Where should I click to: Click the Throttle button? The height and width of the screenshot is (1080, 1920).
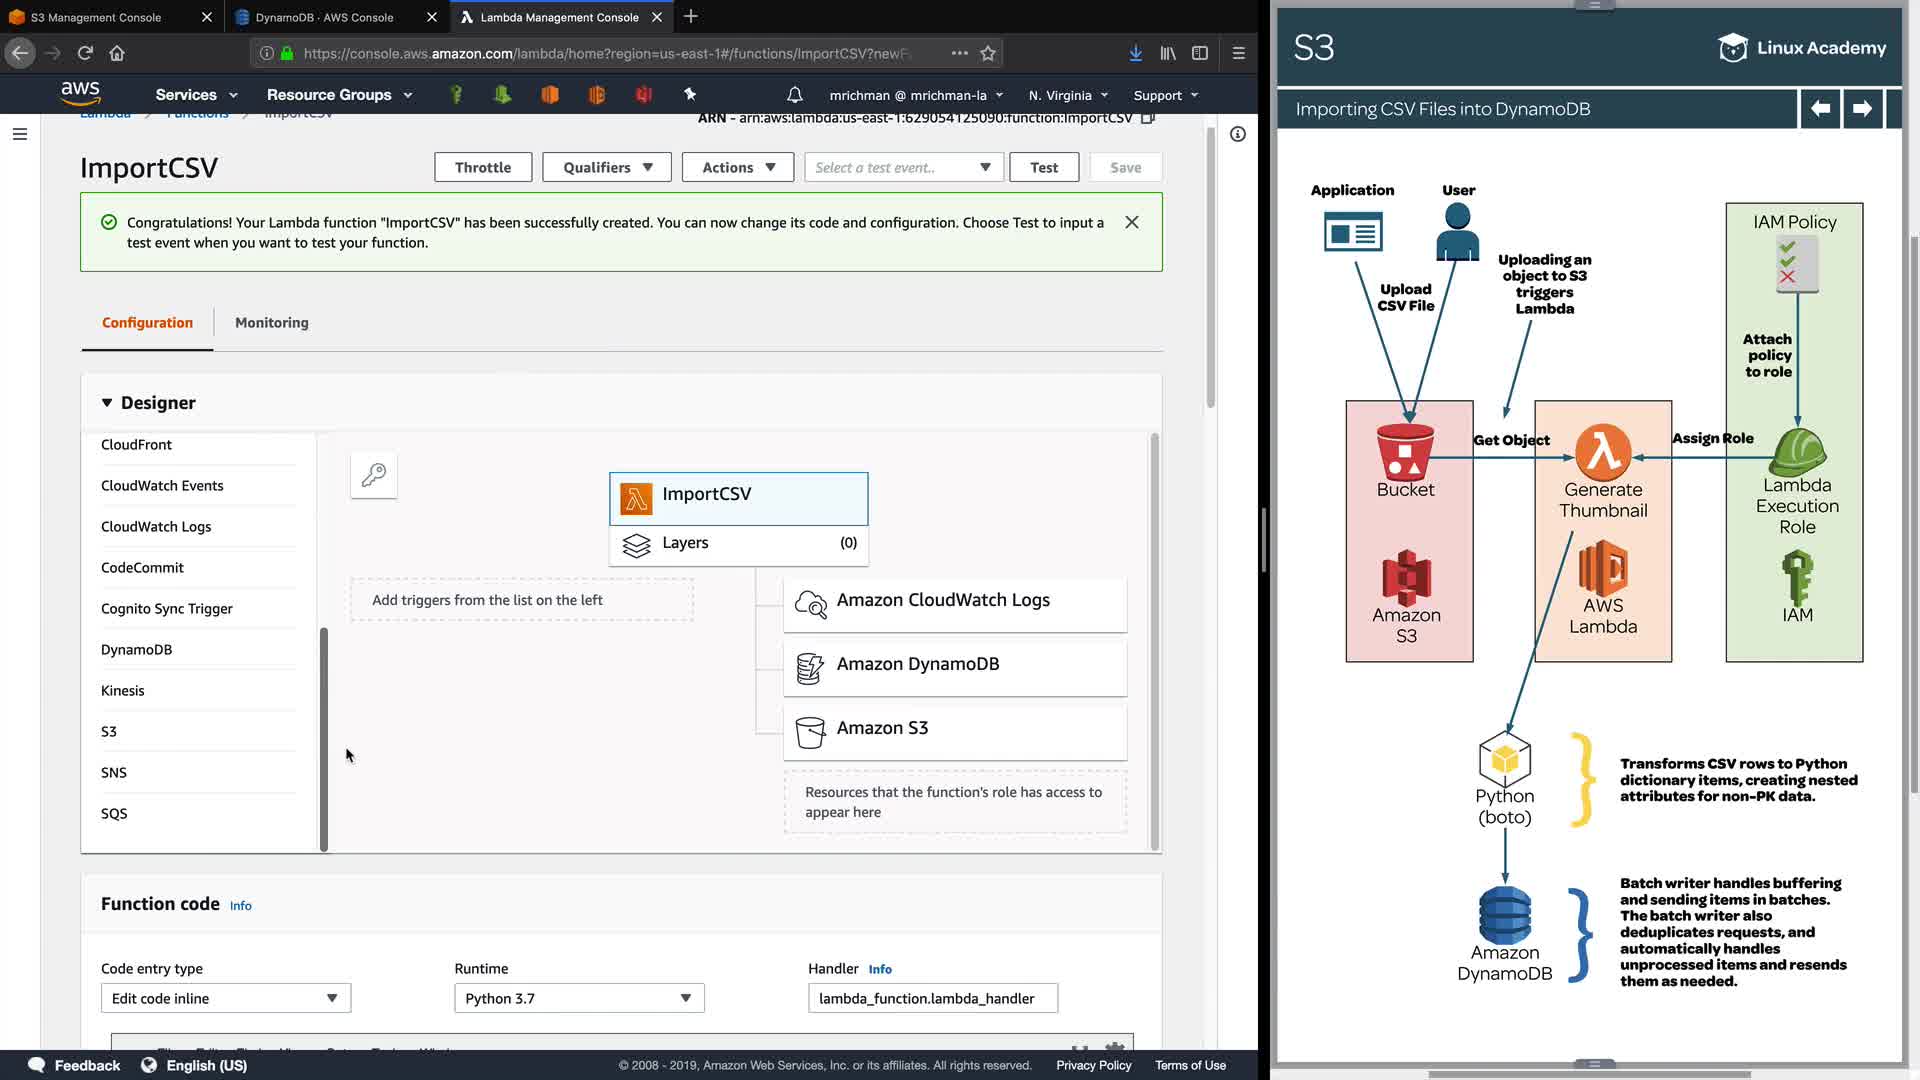point(482,167)
